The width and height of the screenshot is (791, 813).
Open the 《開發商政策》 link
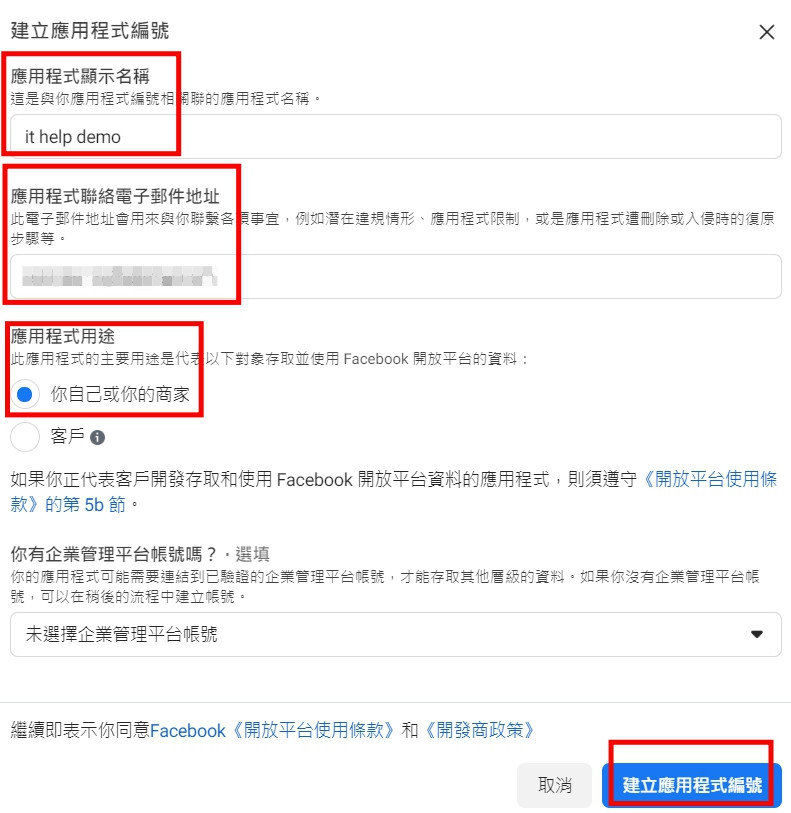(479, 730)
